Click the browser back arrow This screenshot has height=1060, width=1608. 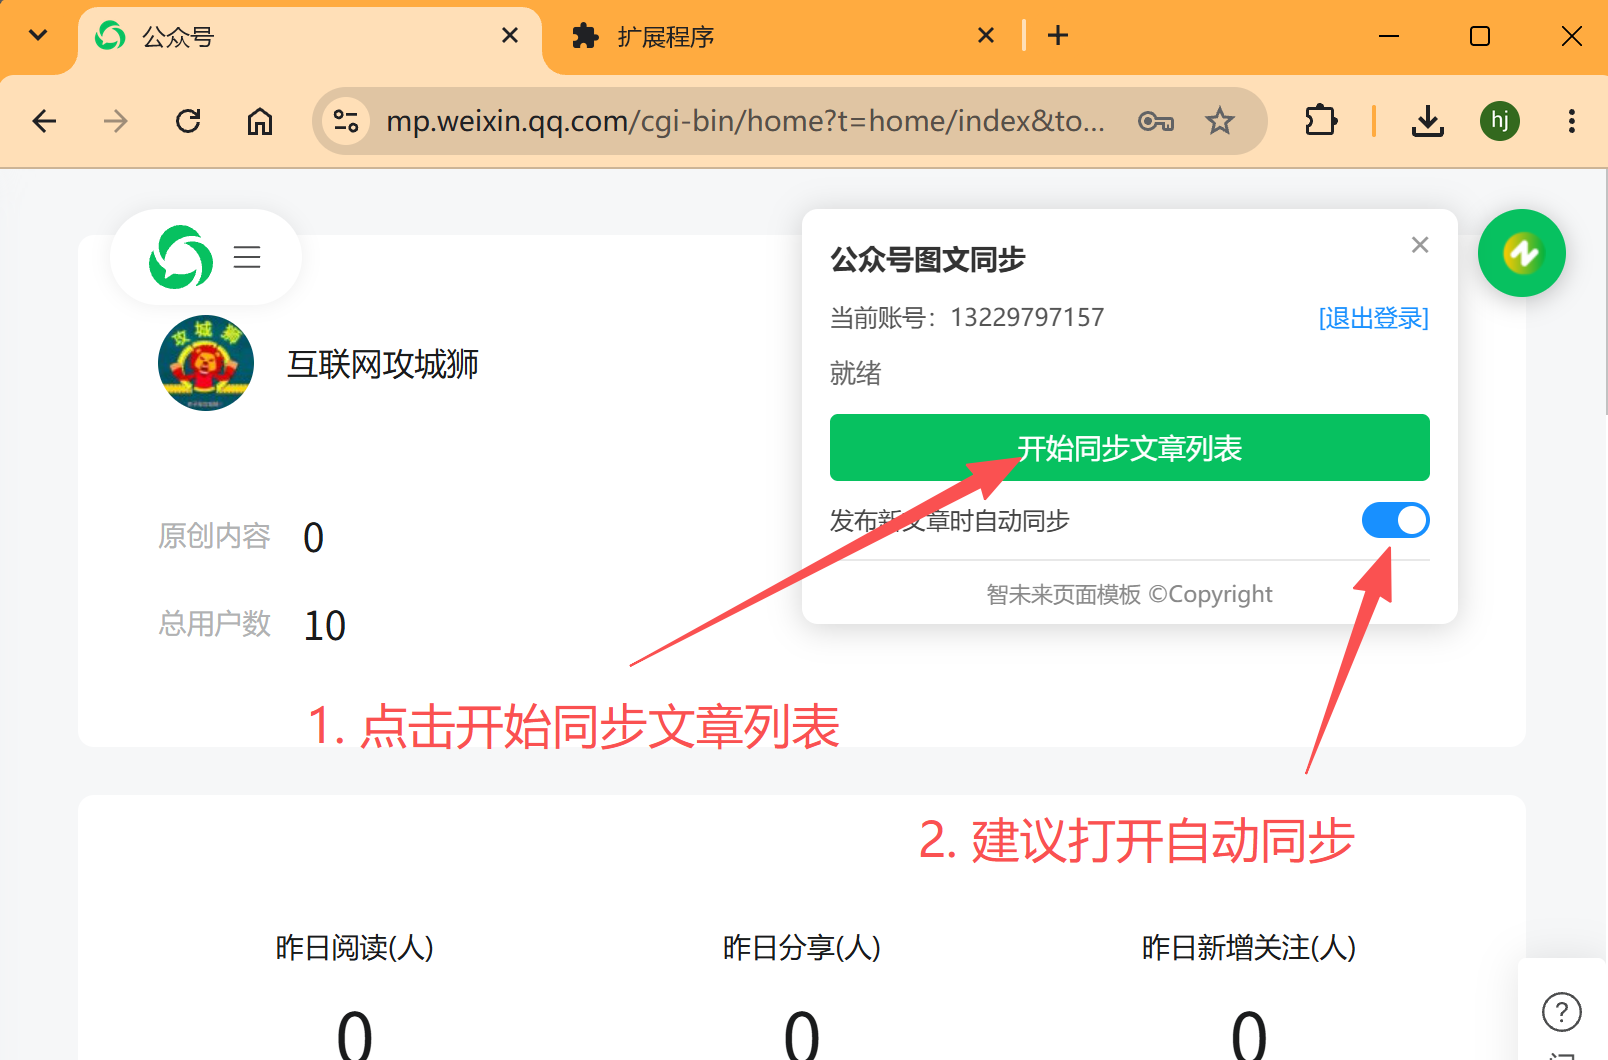[45, 121]
